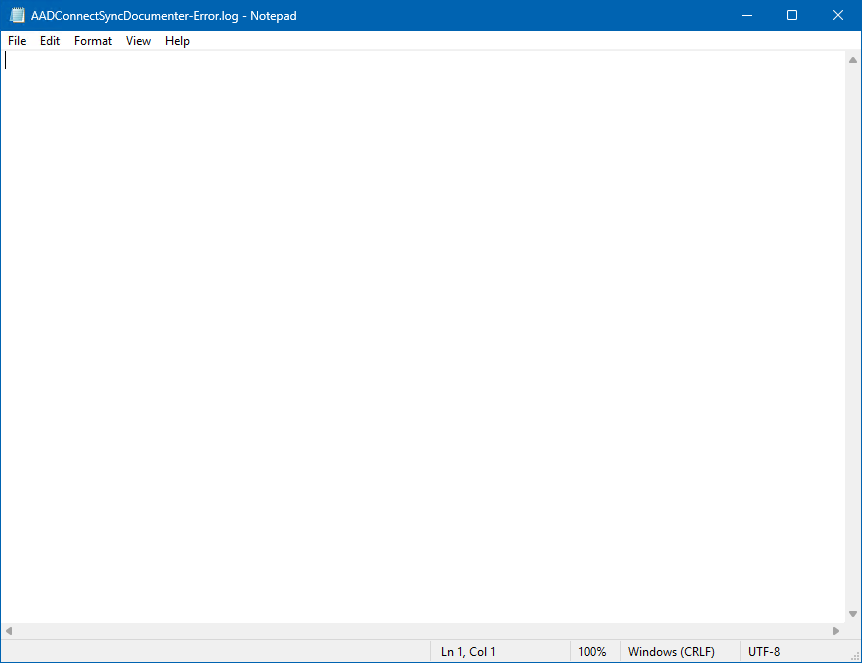Image resolution: width=862 pixels, height=663 pixels.
Task: Close the Notepad window
Action: [x=838, y=15]
